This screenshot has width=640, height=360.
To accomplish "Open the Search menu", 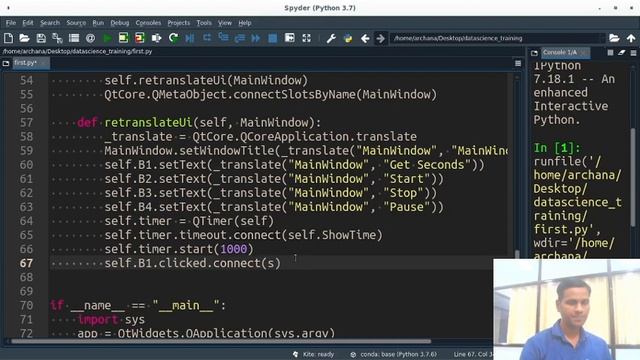I will [x=50, y=23].
